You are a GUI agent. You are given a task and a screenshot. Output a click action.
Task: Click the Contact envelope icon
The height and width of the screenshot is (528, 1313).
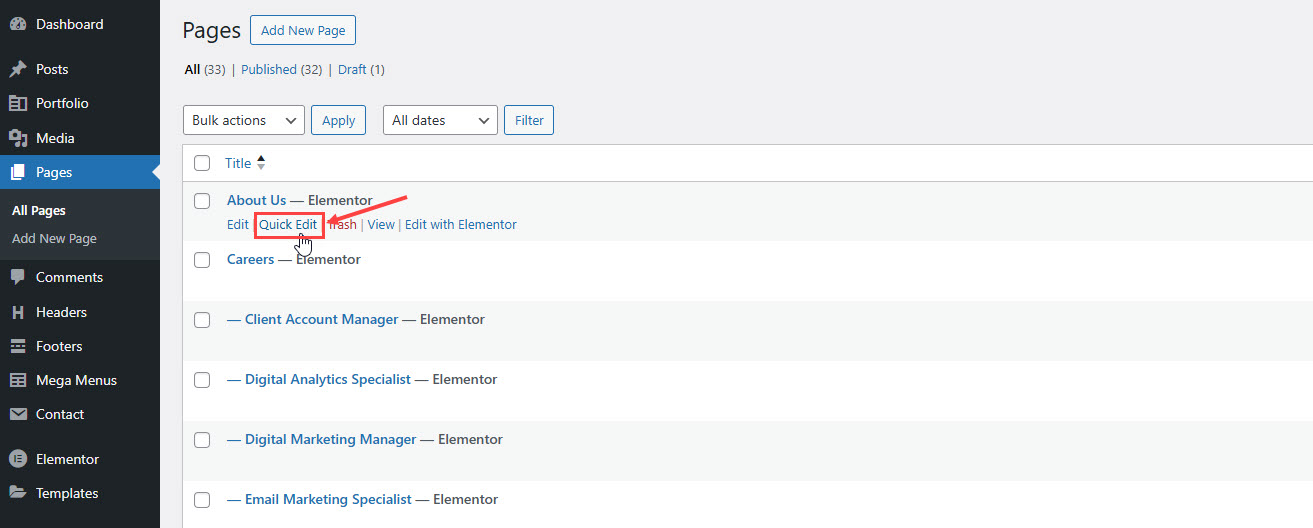click(x=17, y=414)
